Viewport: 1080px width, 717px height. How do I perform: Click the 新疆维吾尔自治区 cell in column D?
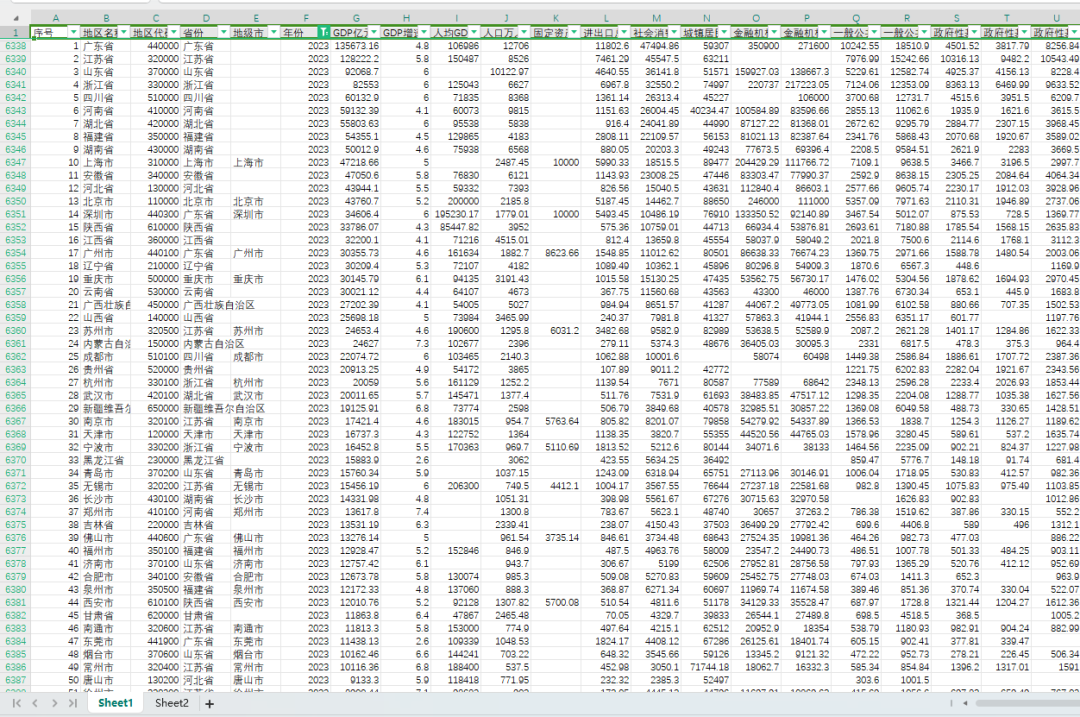point(206,408)
